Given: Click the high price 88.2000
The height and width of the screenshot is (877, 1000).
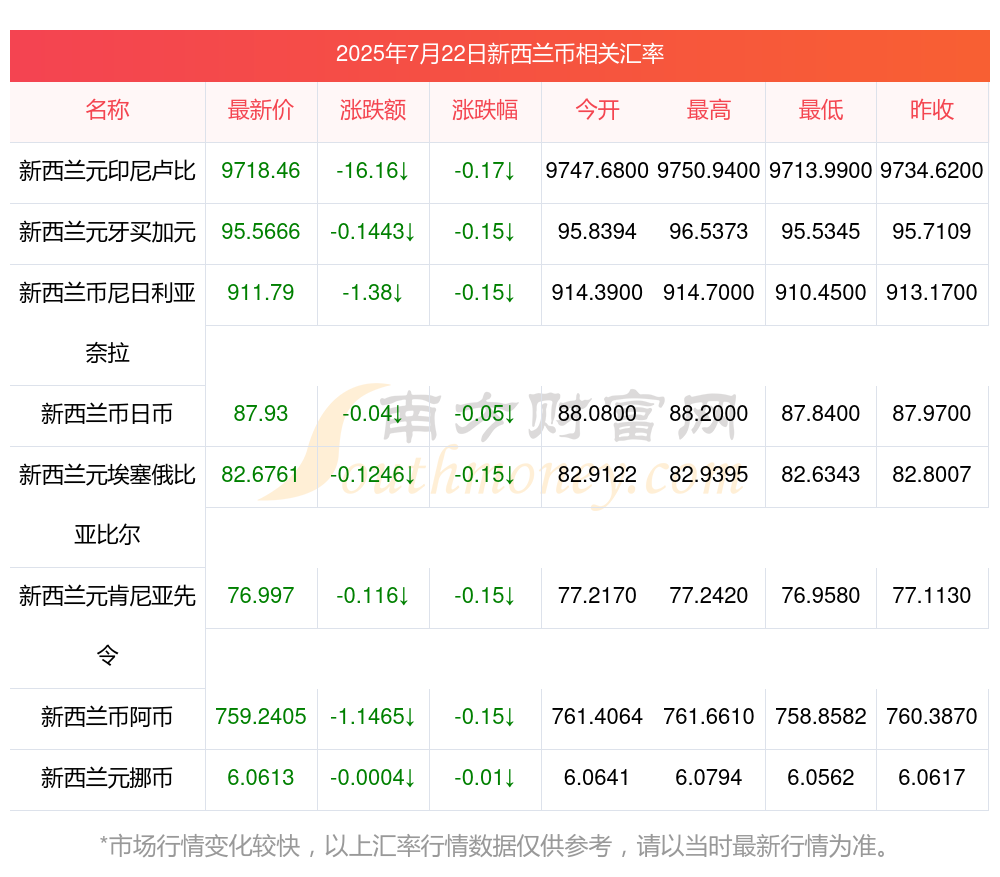Looking at the screenshot, I should coord(709,413).
